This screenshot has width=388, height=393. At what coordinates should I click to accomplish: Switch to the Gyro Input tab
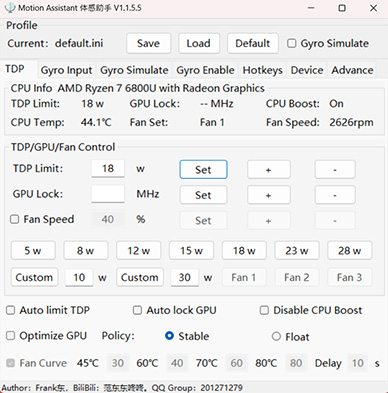click(x=66, y=70)
